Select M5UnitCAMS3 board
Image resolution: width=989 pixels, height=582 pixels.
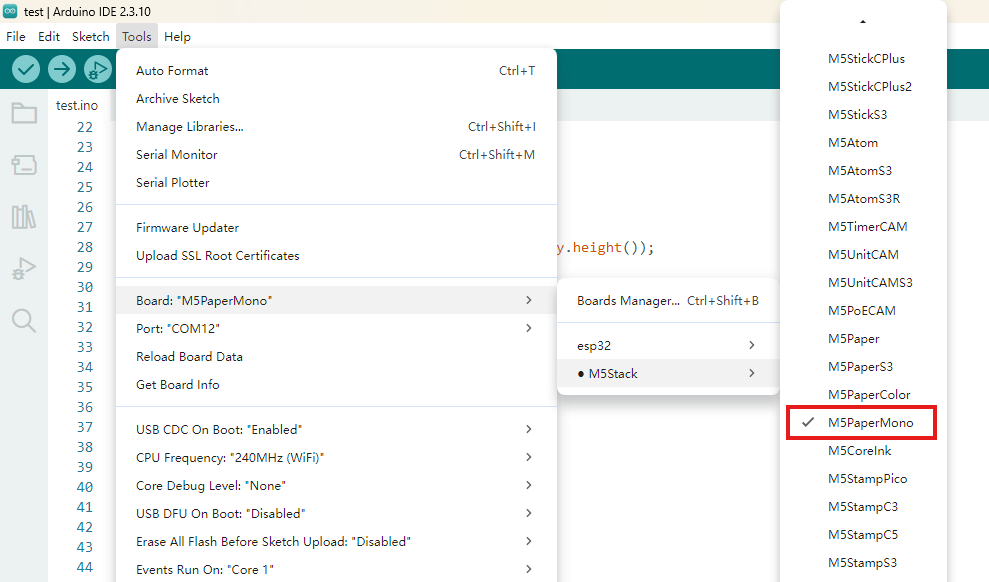(x=863, y=282)
